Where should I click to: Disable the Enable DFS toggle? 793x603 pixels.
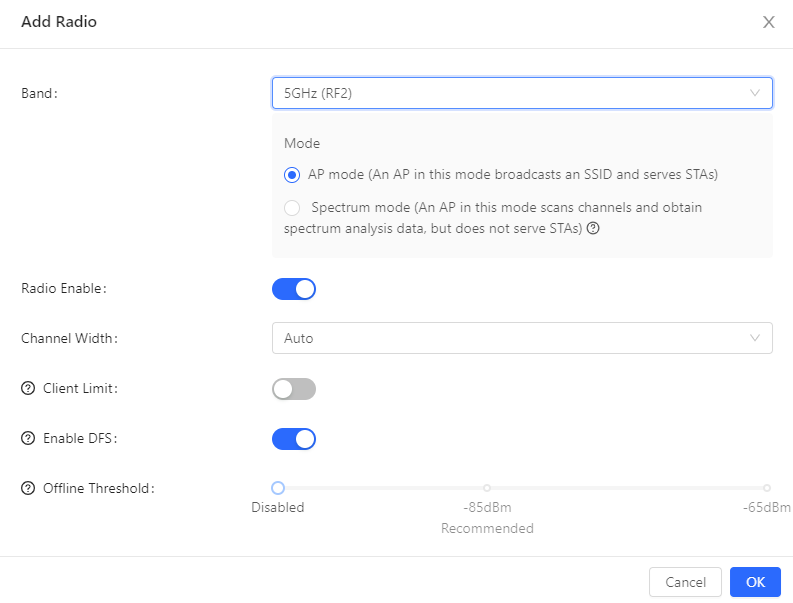pyautogui.click(x=294, y=439)
